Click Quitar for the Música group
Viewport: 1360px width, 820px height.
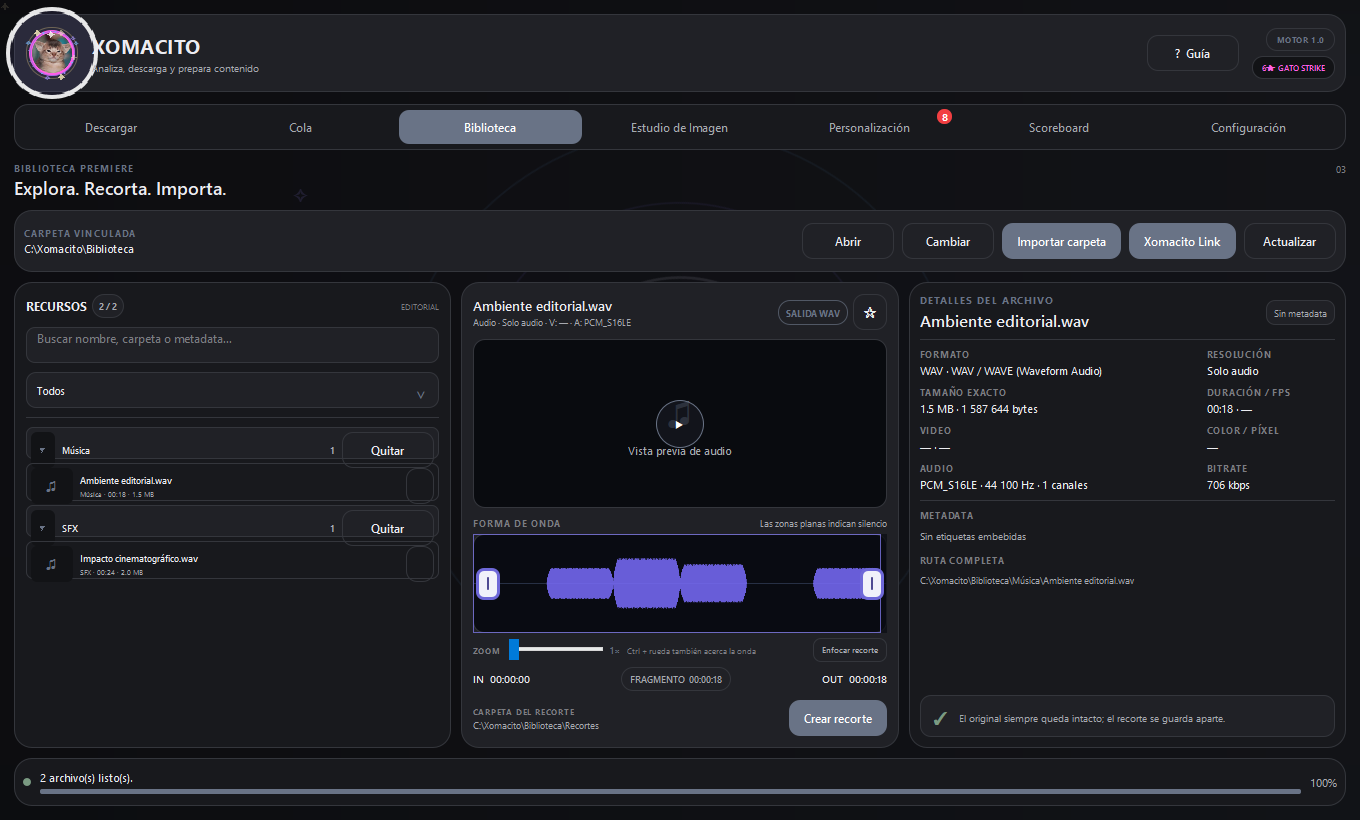point(388,451)
